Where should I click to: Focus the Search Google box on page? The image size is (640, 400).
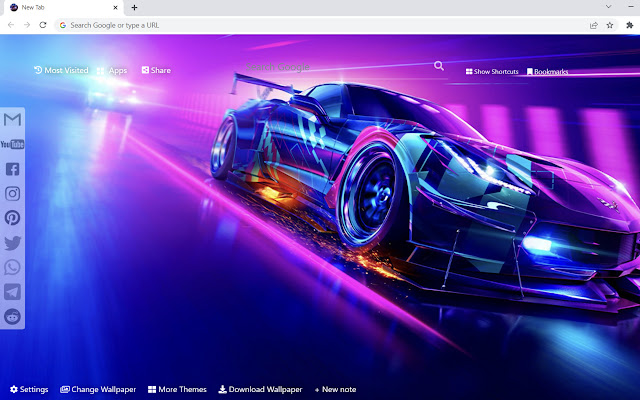[x=339, y=67]
